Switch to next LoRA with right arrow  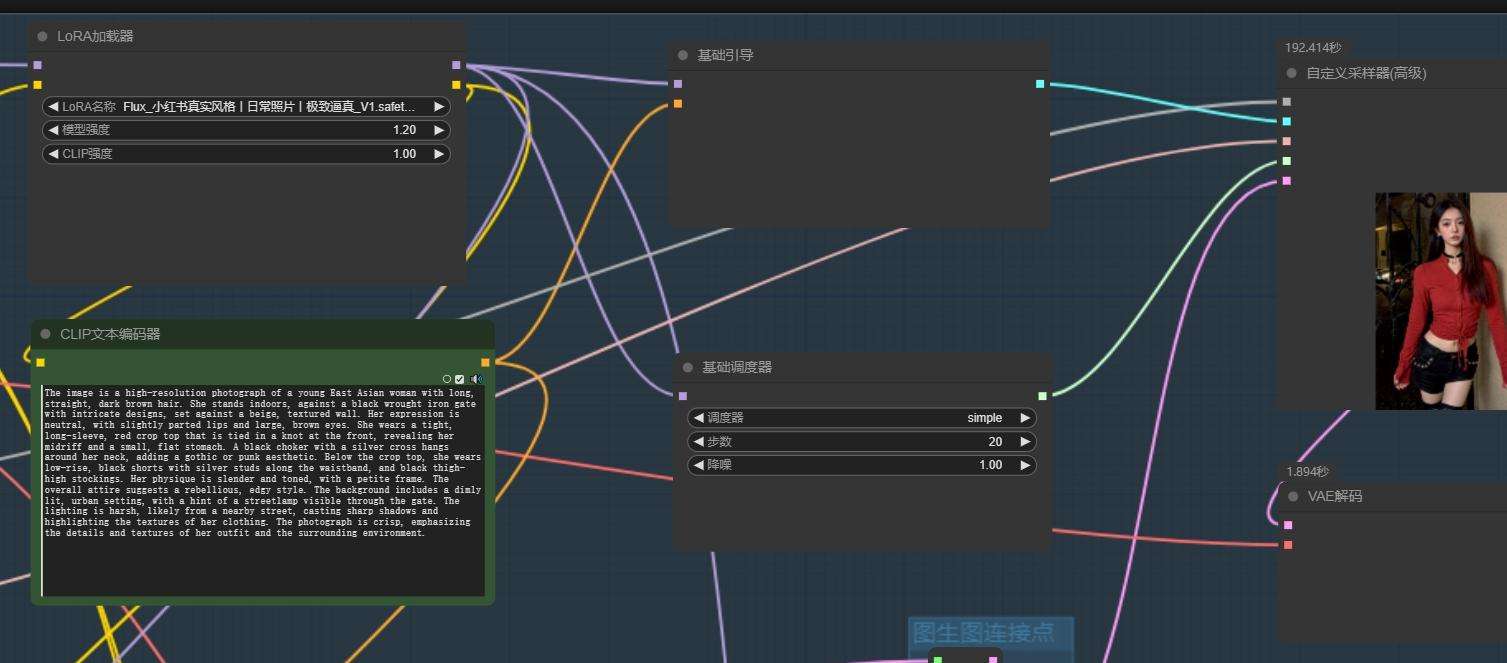coord(438,106)
